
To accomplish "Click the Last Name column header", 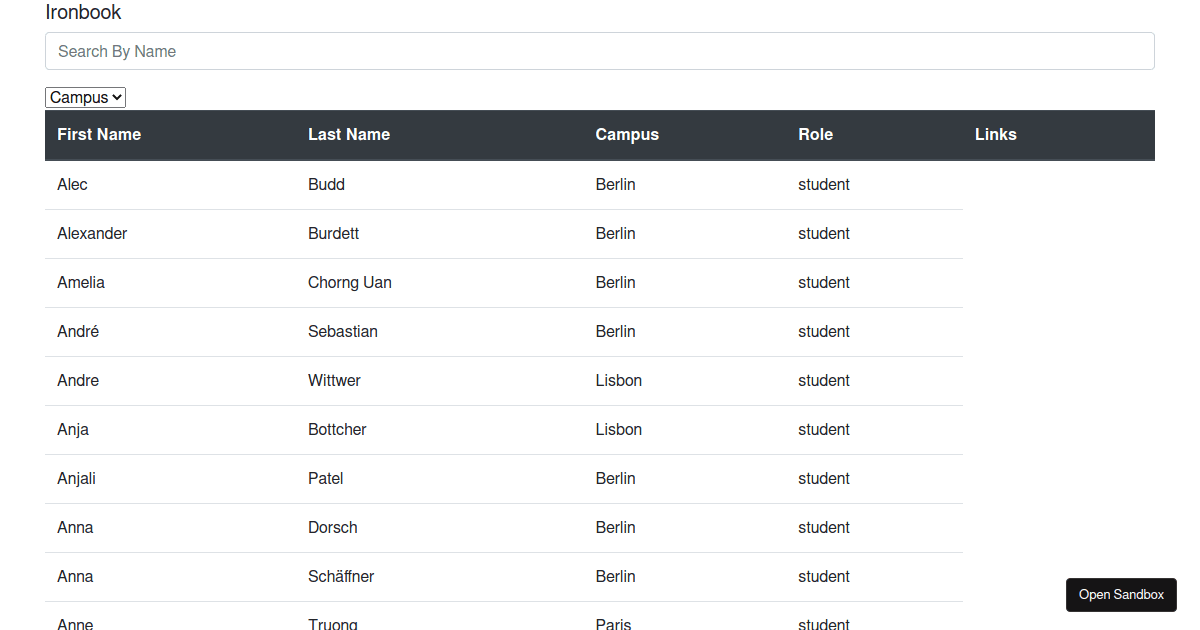I will [349, 134].
